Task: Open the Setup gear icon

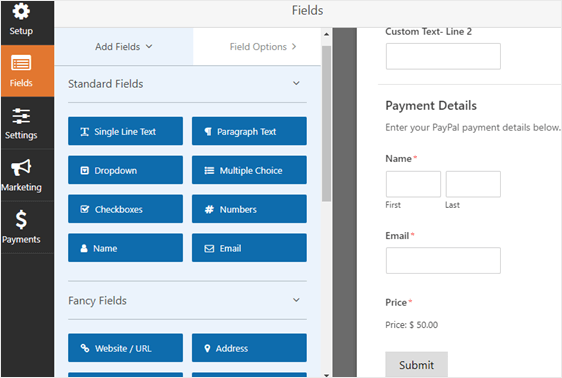Action: pyautogui.click(x=21, y=11)
